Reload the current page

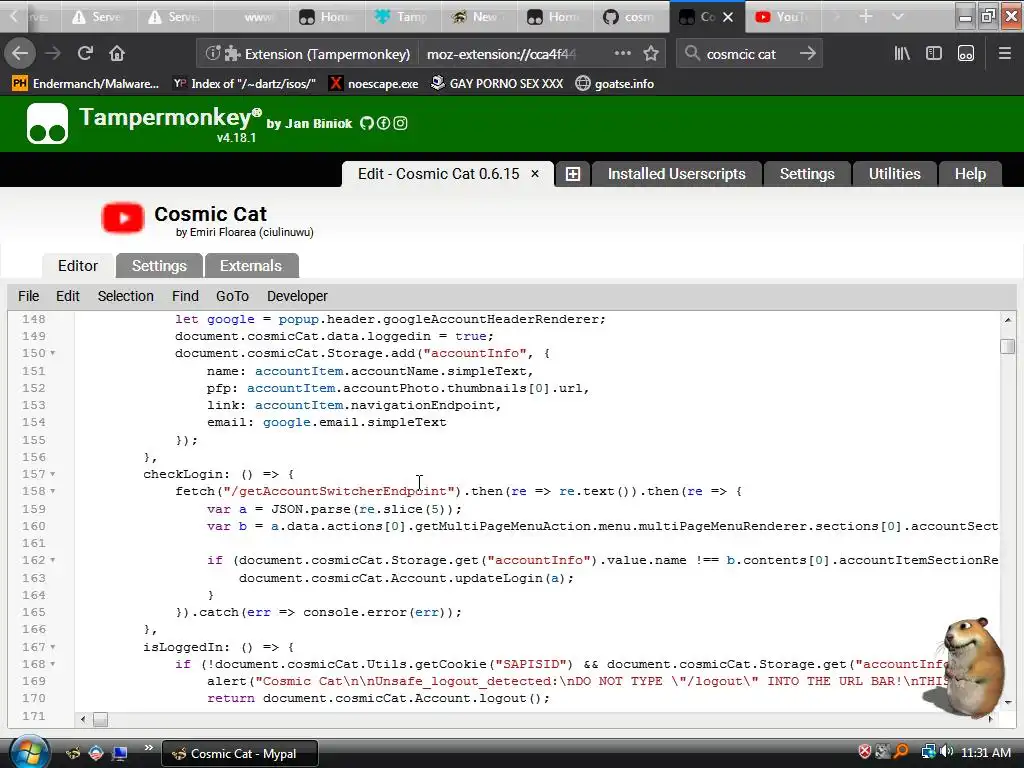86,53
